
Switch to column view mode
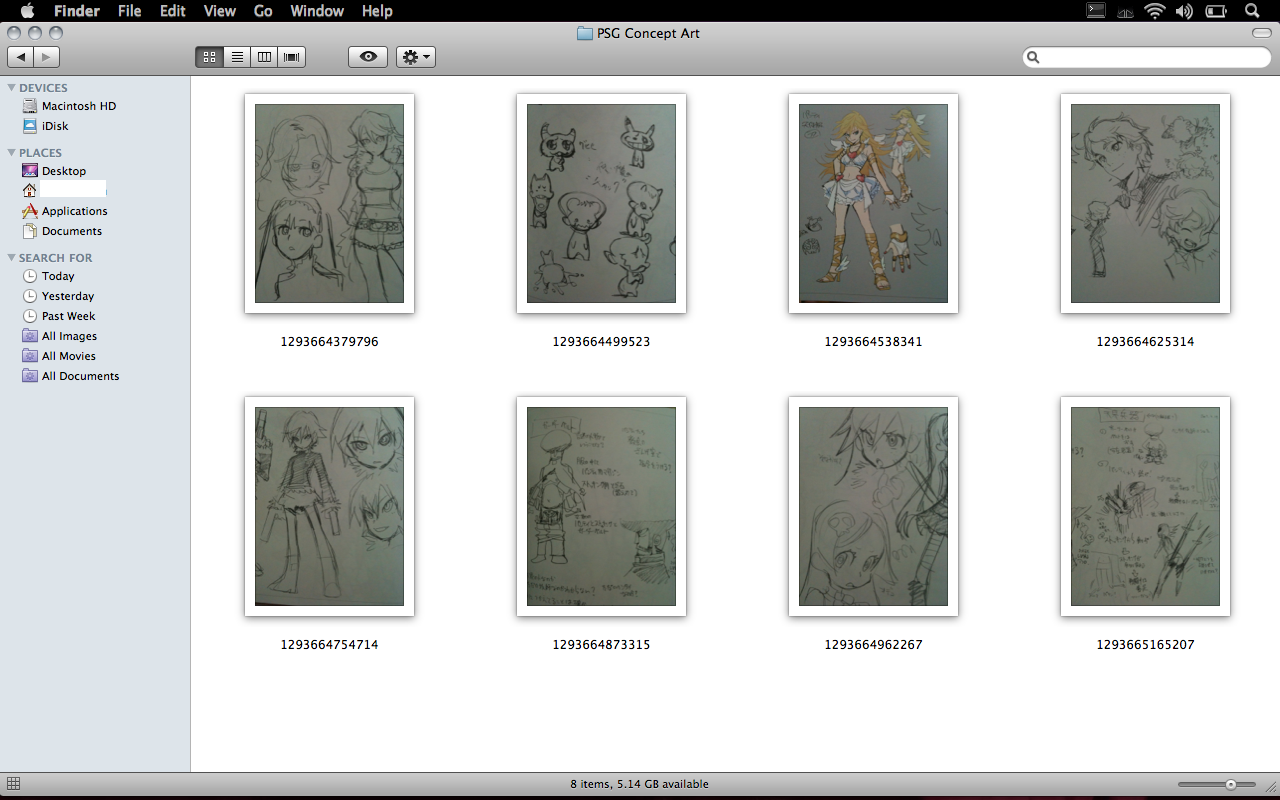point(264,57)
